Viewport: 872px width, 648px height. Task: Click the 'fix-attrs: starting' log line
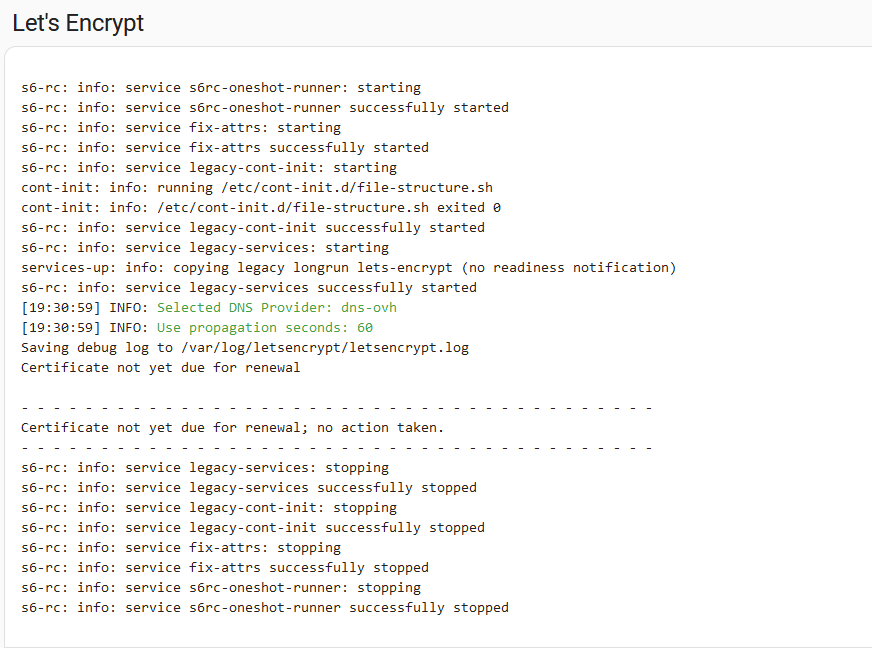tap(181, 127)
